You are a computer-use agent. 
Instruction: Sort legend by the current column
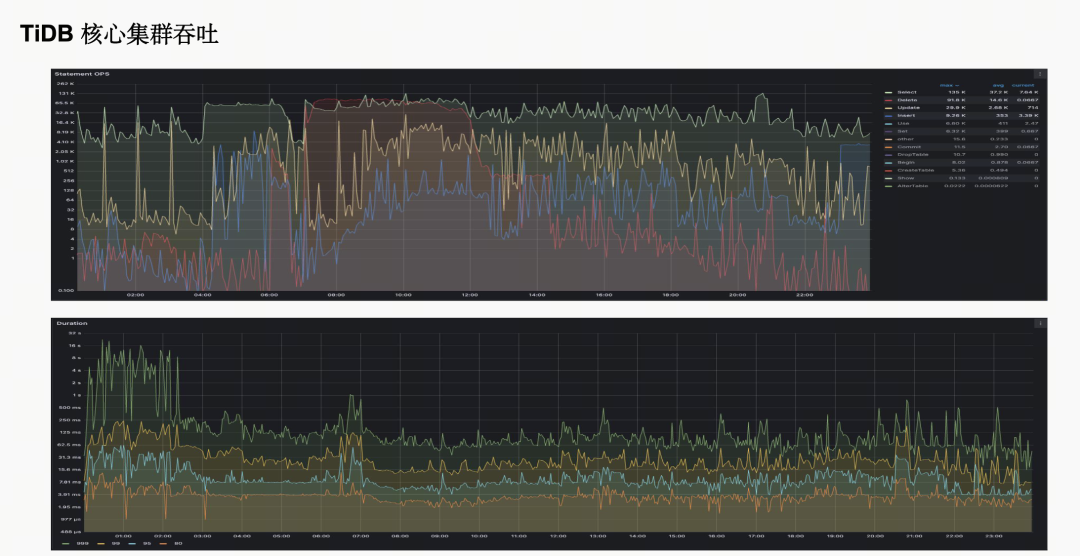click(x=1023, y=85)
